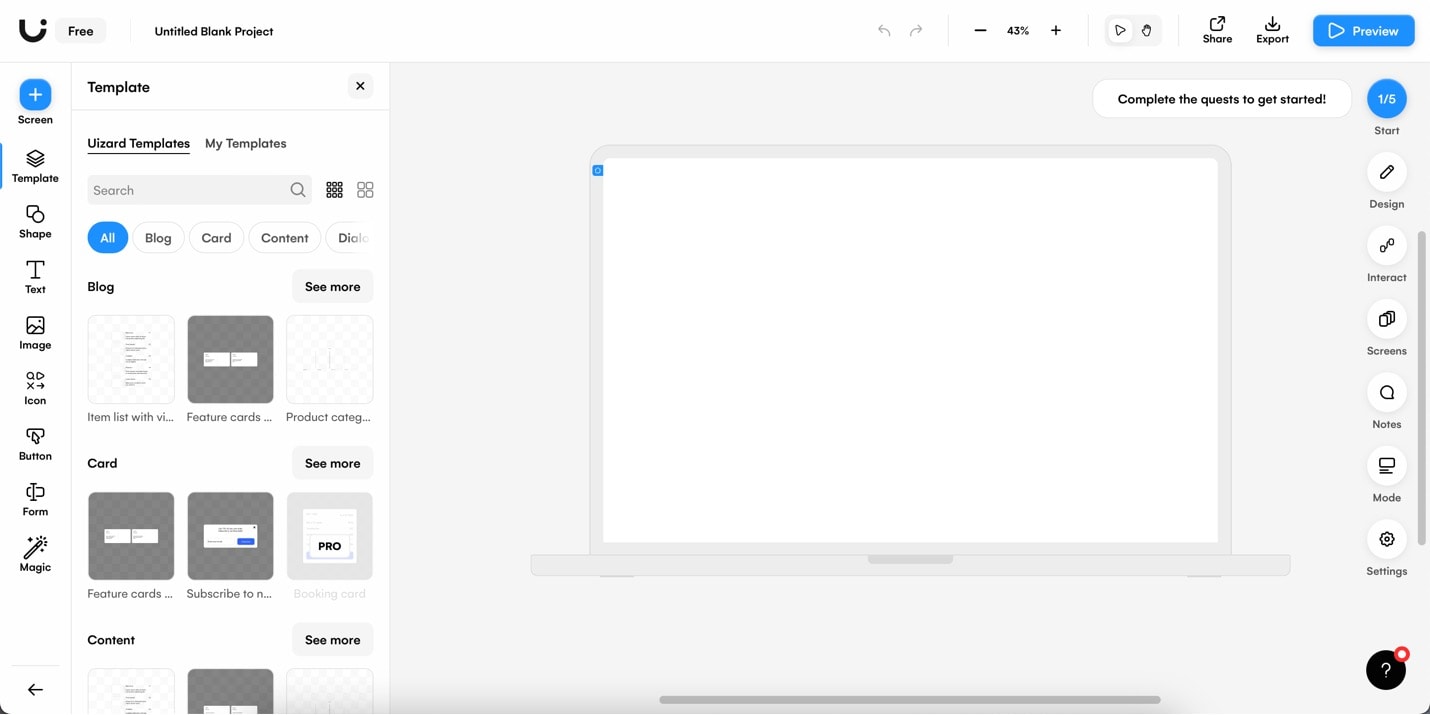Select the screen handle on canvas
The image size is (1430, 715).
pyautogui.click(x=598, y=171)
